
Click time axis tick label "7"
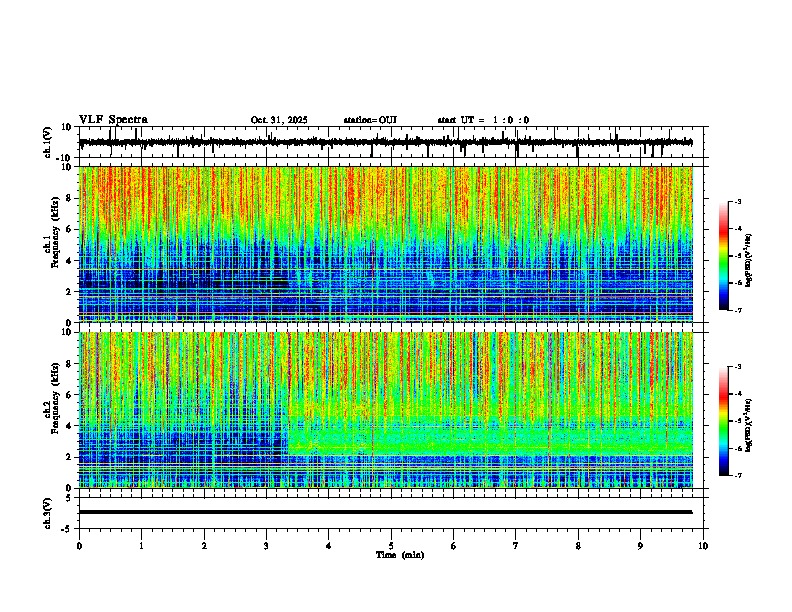coord(516,546)
